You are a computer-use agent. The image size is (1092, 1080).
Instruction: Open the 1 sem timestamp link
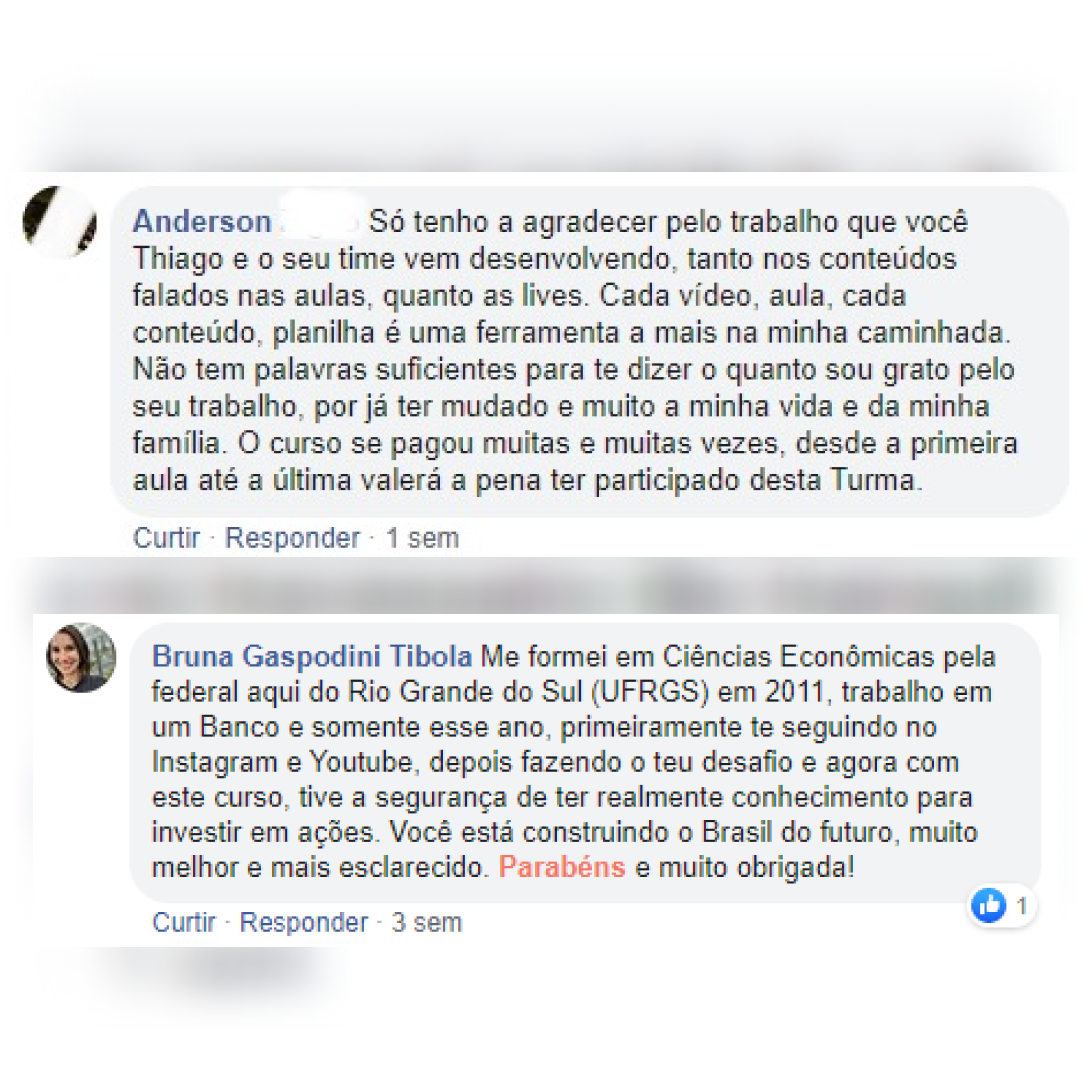[423, 538]
